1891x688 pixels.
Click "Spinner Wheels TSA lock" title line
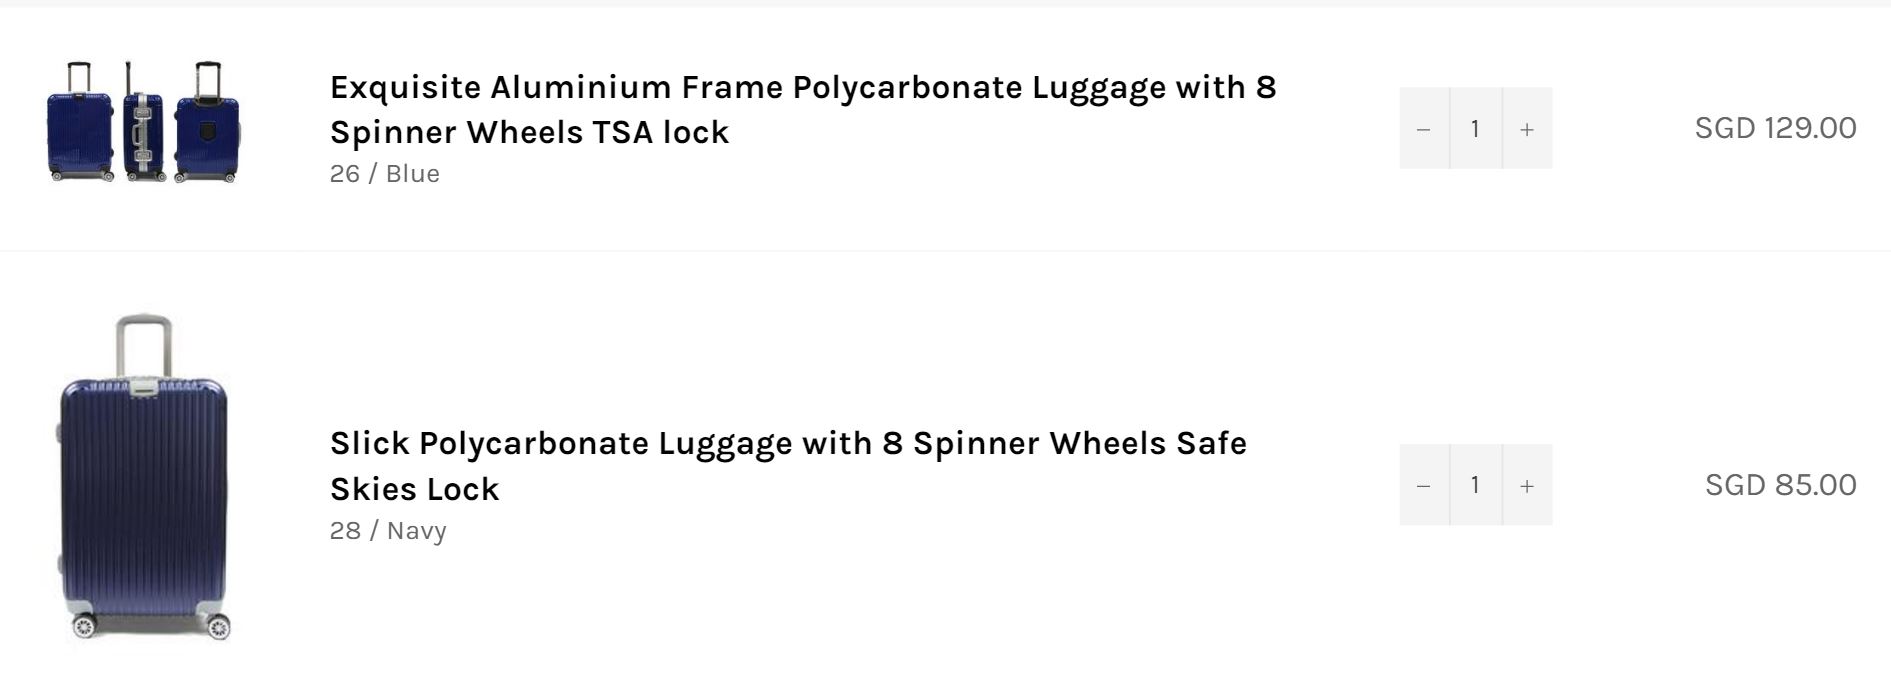point(529,132)
